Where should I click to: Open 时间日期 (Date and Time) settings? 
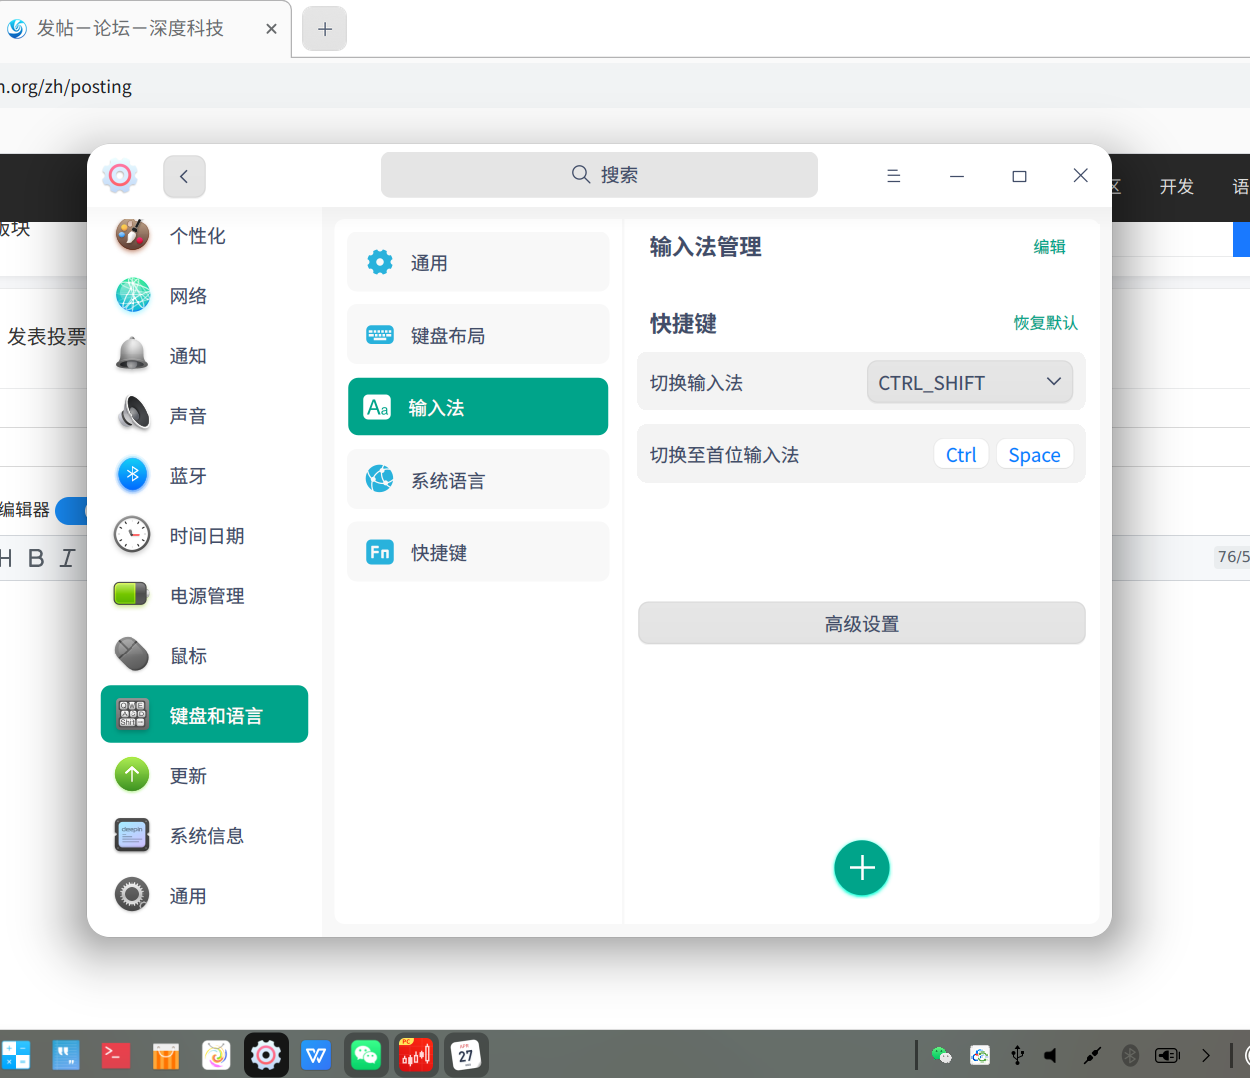(x=204, y=536)
